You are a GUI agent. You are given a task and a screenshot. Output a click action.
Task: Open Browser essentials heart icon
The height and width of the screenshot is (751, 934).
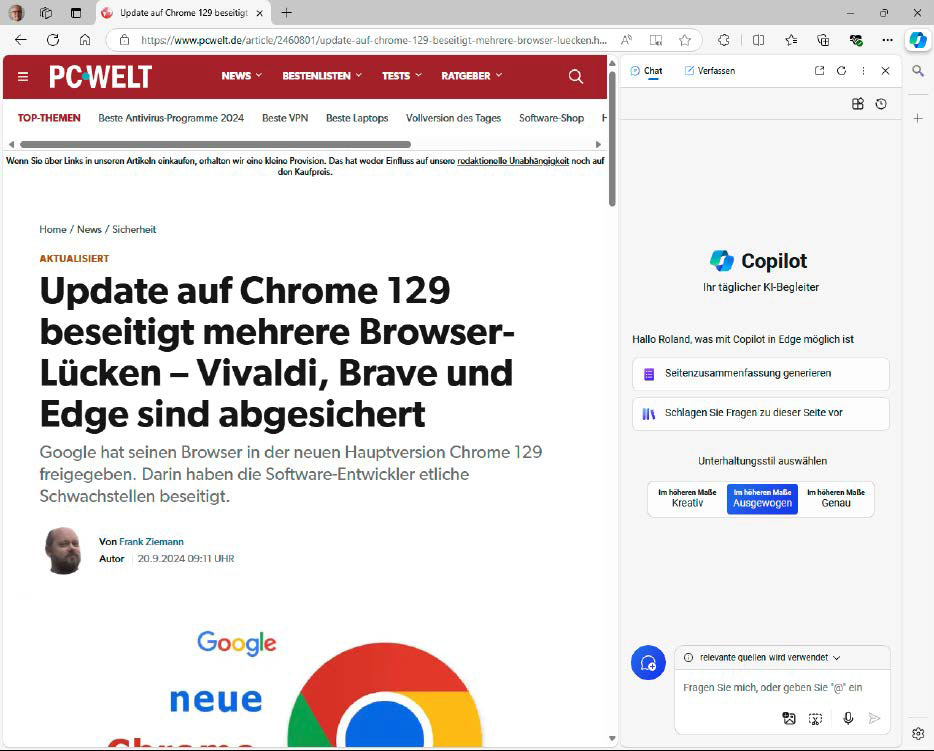[x=856, y=40]
